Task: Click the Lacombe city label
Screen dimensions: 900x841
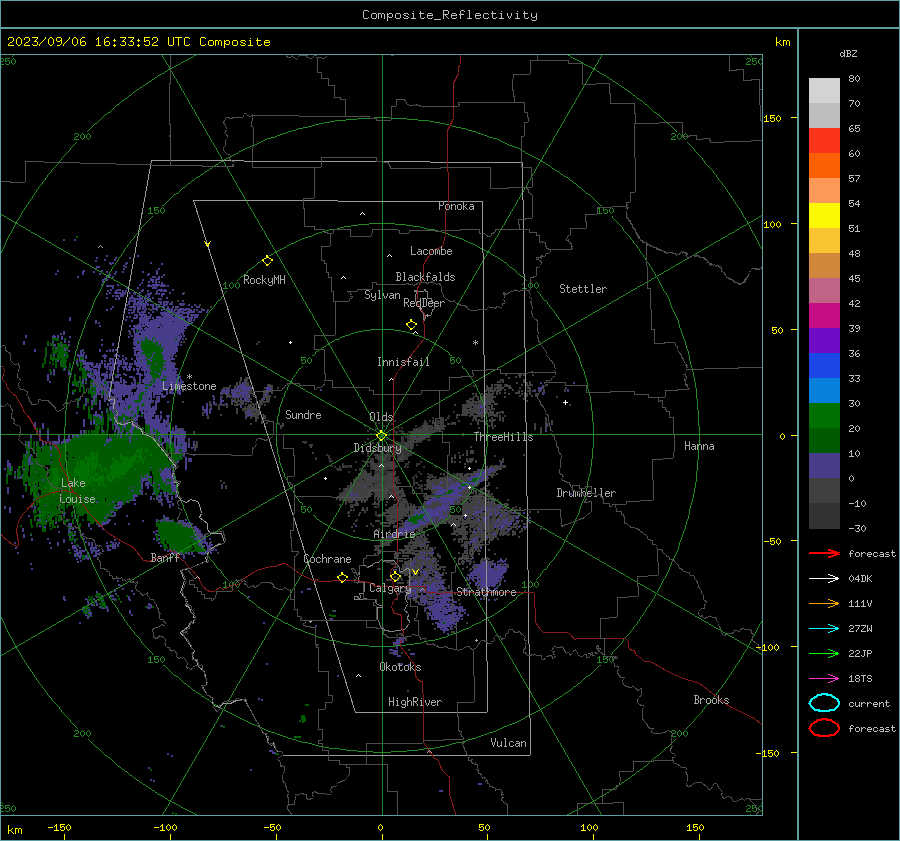Action: click(431, 251)
